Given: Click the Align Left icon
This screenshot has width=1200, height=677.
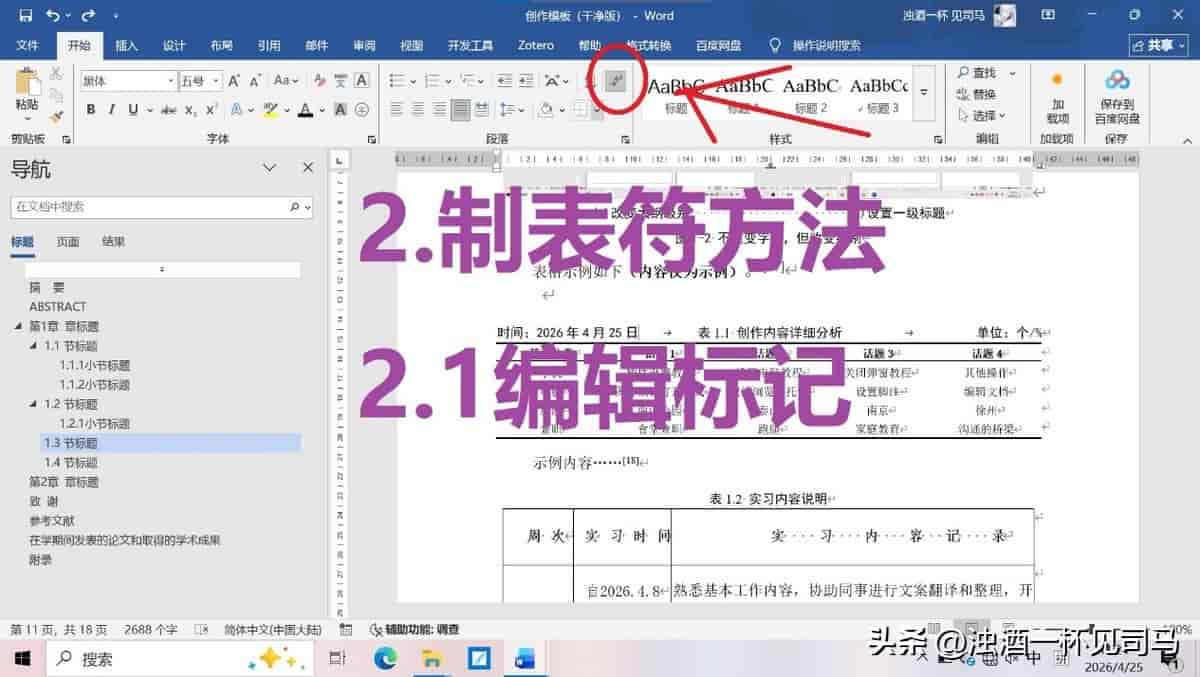Looking at the screenshot, I should (397, 110).
